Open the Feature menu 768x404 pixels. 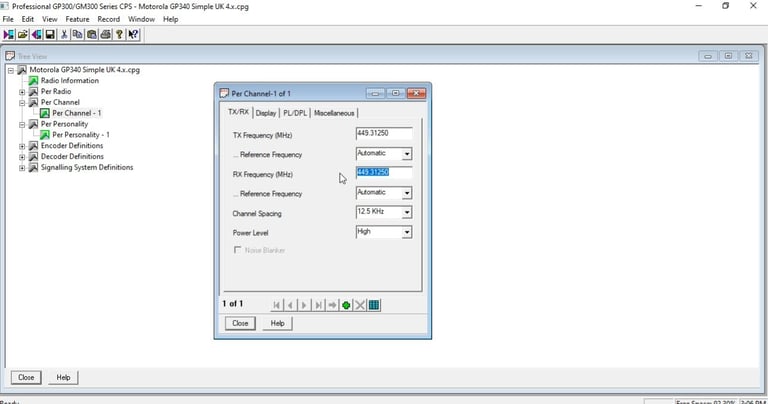click(x=77, y=19)
